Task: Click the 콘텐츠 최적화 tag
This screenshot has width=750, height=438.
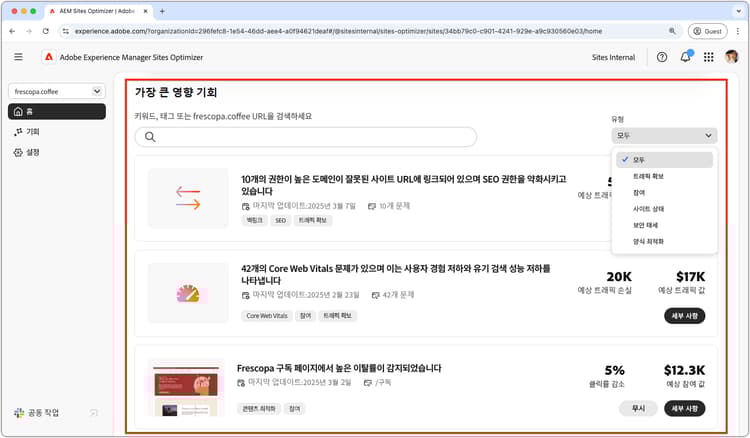Action: point(259,409)
